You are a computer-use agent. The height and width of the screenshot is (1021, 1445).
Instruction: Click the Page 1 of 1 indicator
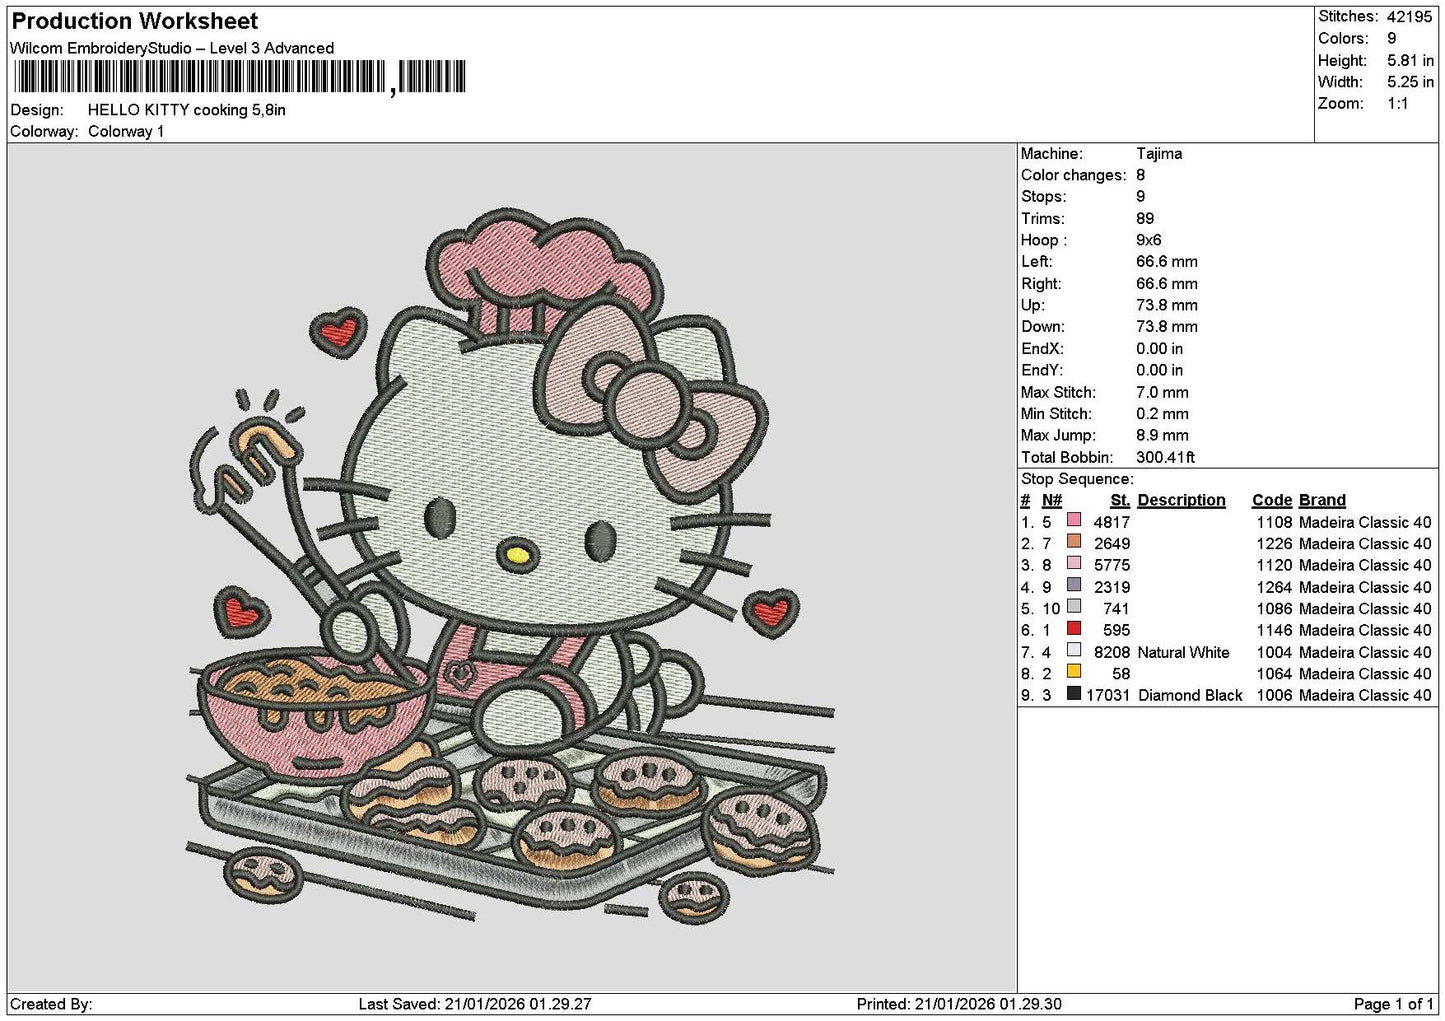click(1393, 1004)
